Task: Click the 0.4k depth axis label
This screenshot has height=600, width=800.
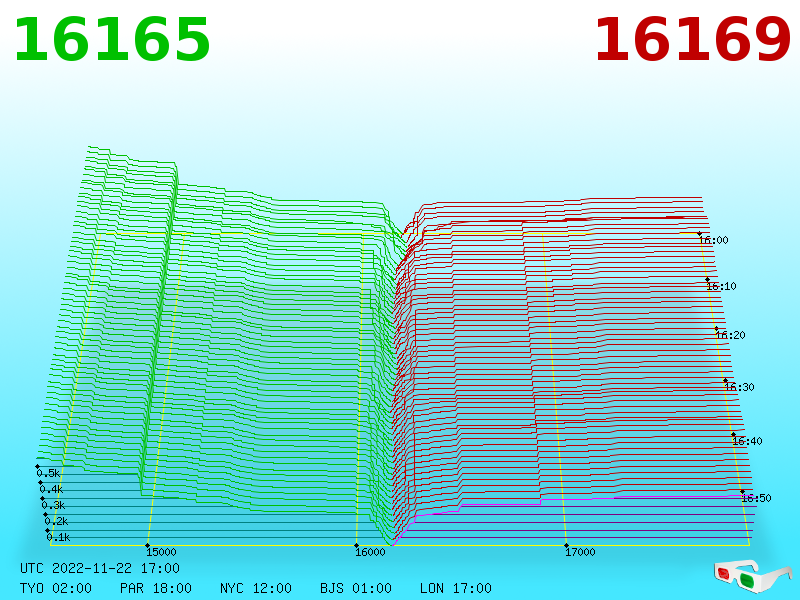Action: click(52, 489)
